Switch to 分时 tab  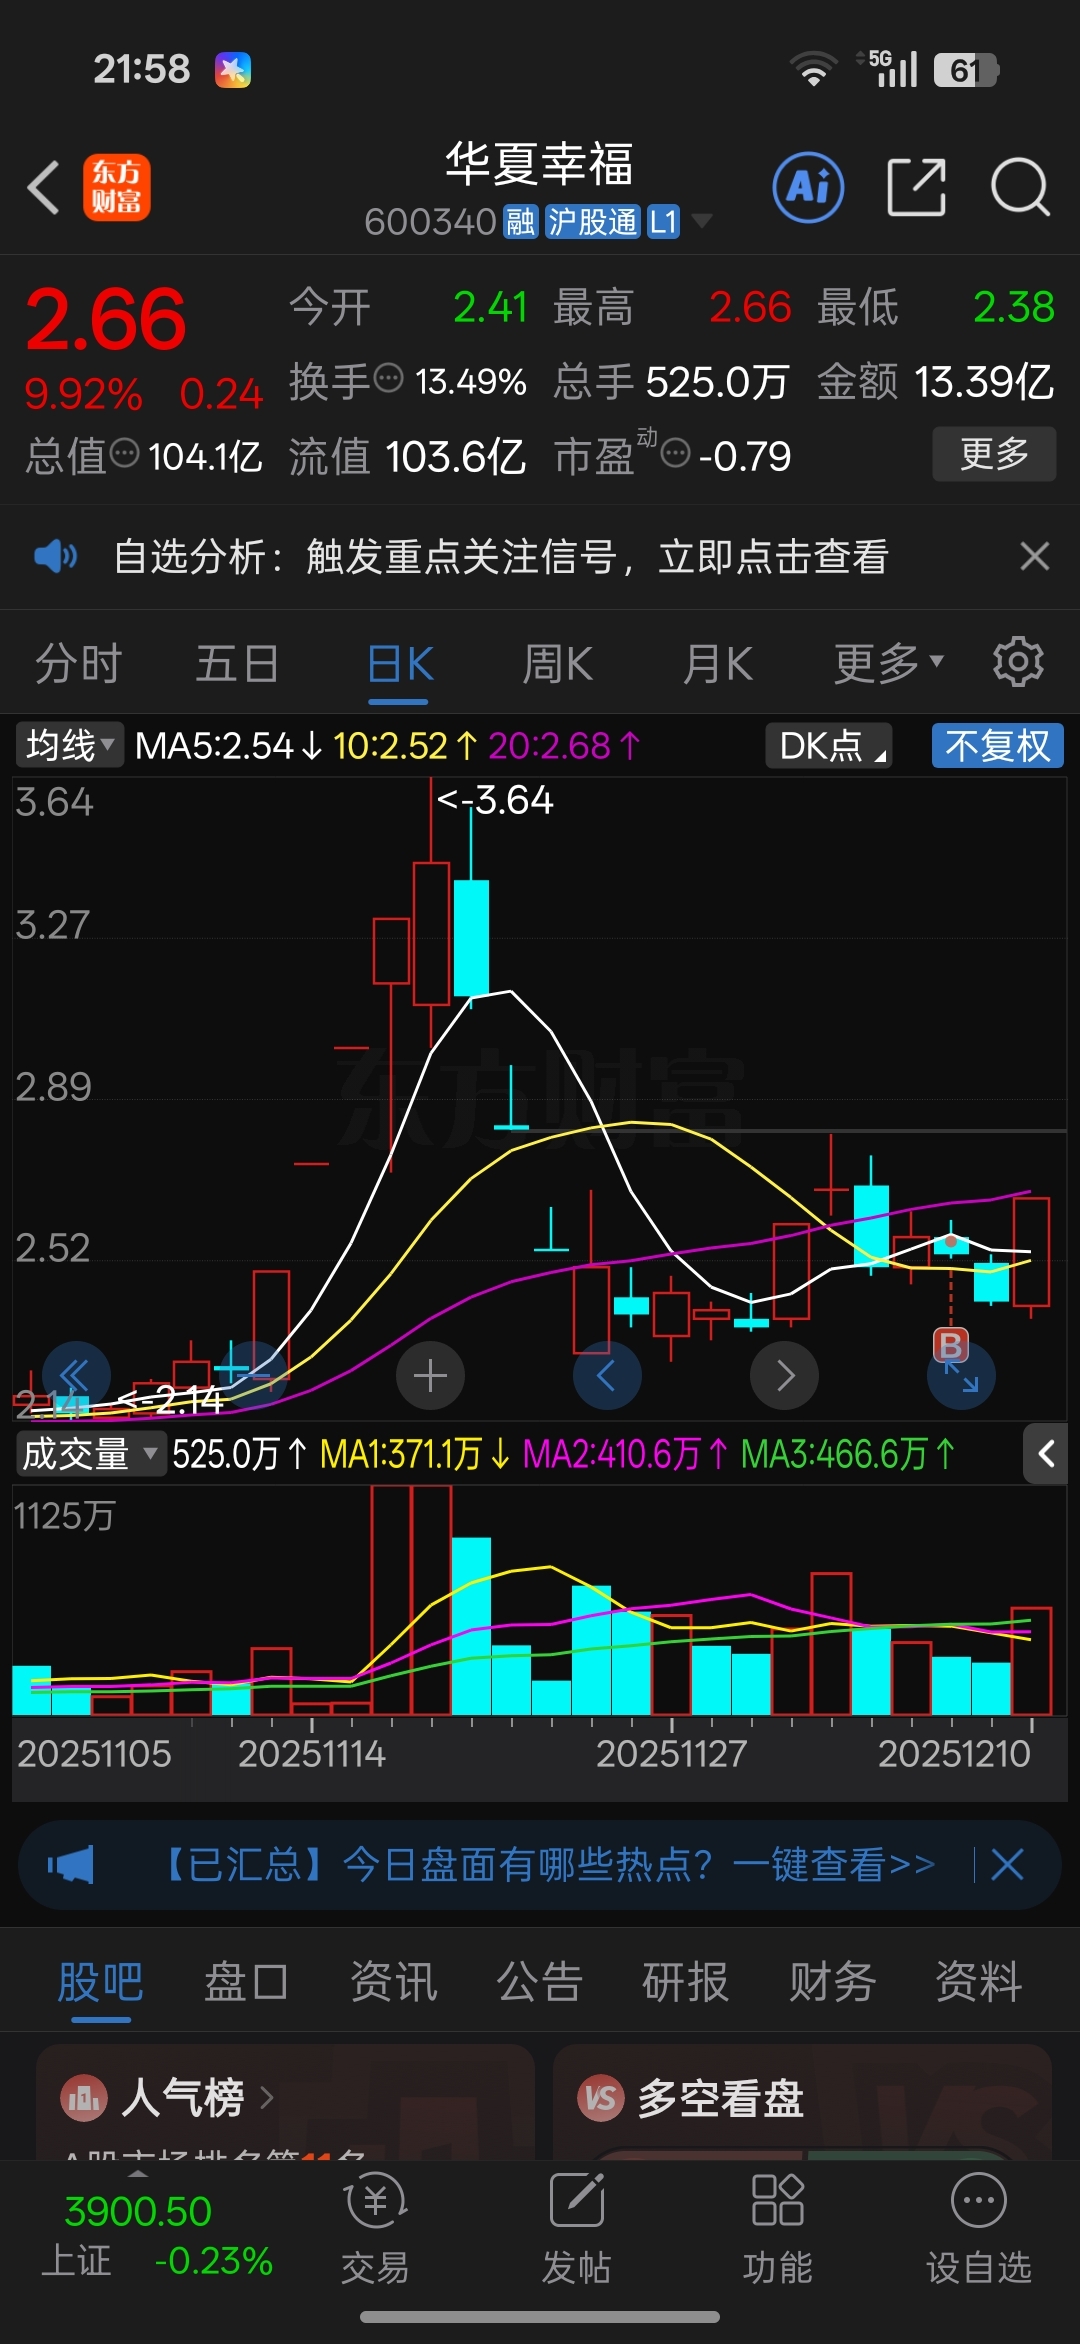click(78, 663)
